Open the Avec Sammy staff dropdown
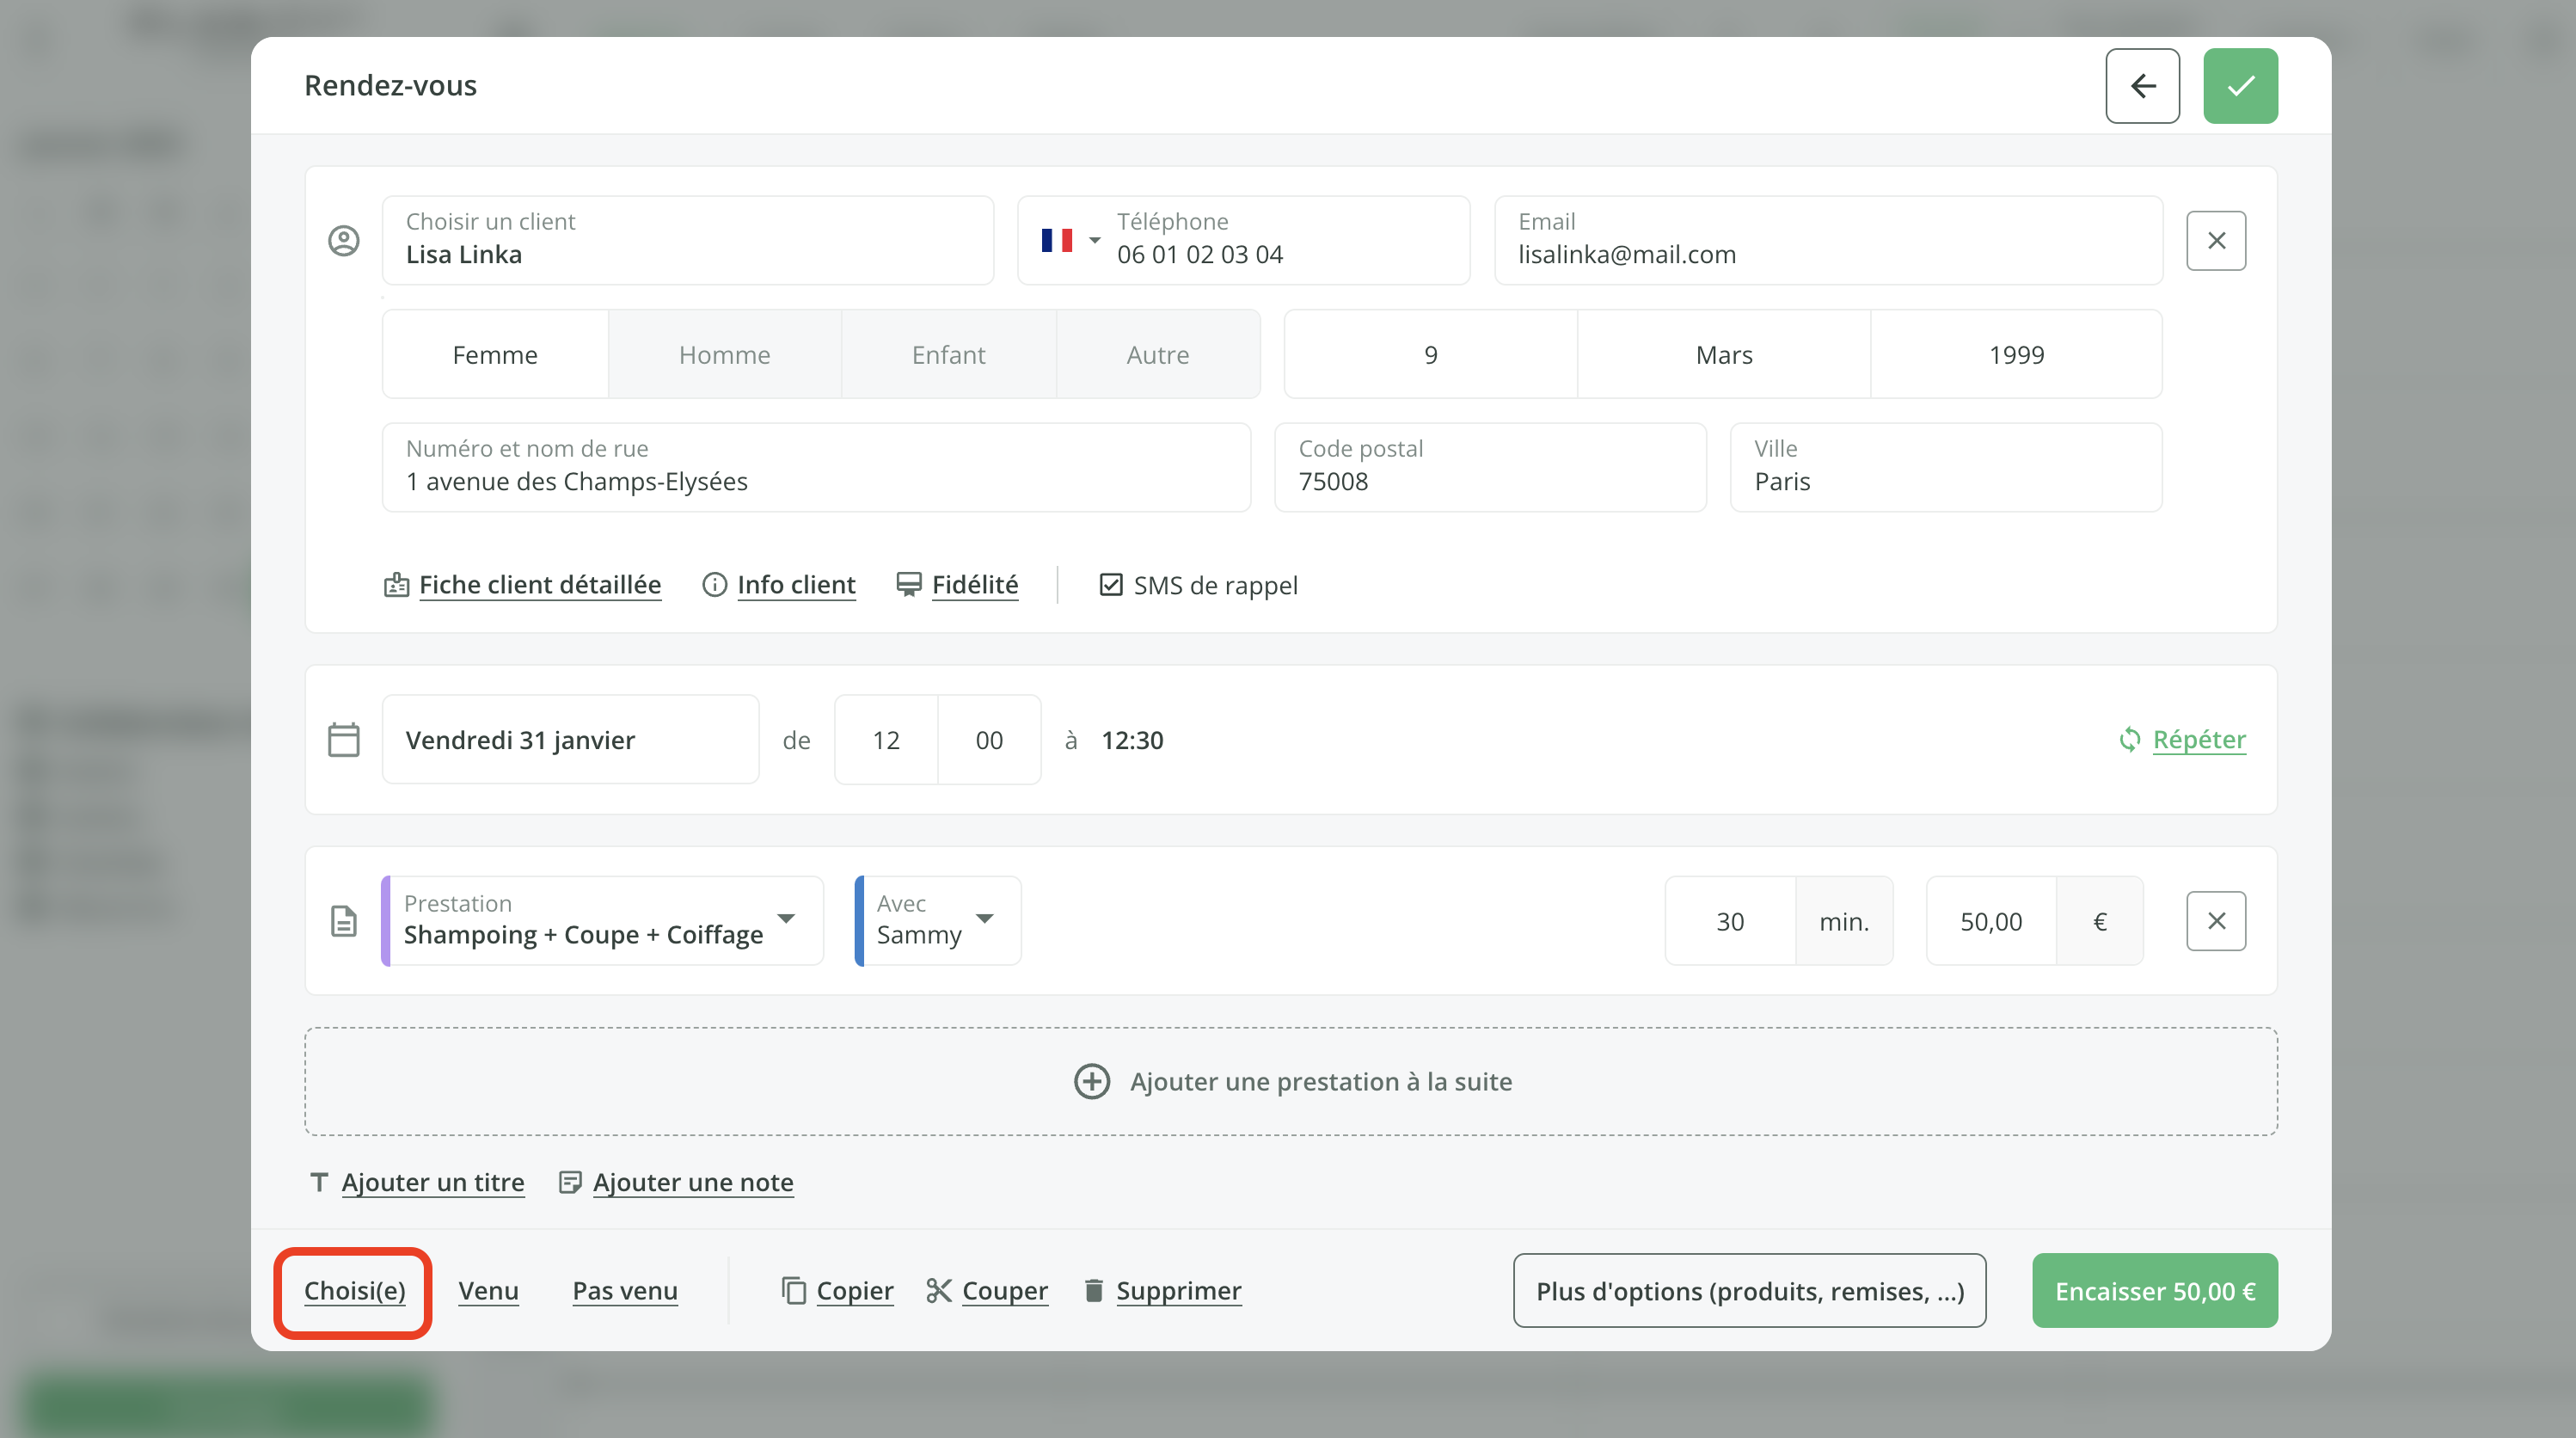This screenshot has width=2576, height=1438. tap(984, 919)
